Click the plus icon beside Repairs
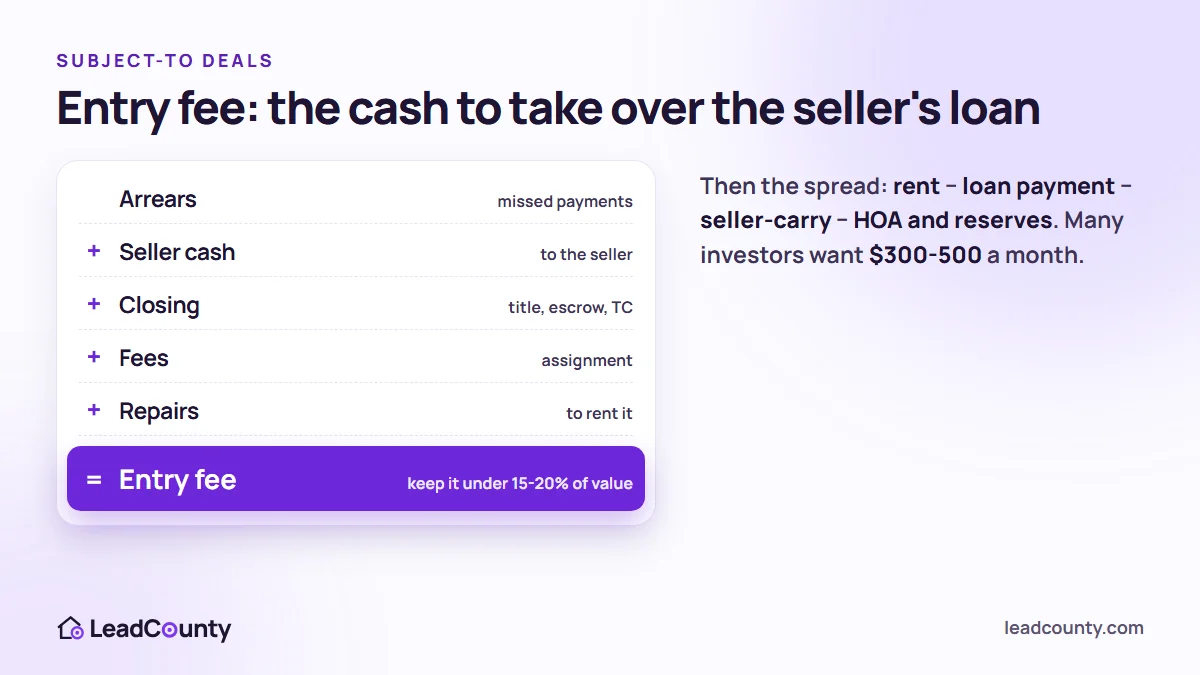1200x675 pixels. 94,410
